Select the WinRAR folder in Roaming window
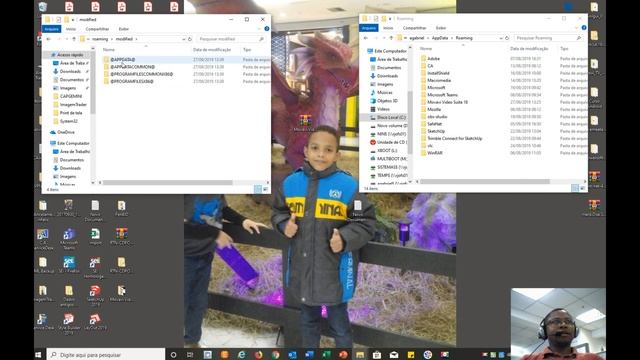Viewport: 640px width, 360px height. pos(435,153)
